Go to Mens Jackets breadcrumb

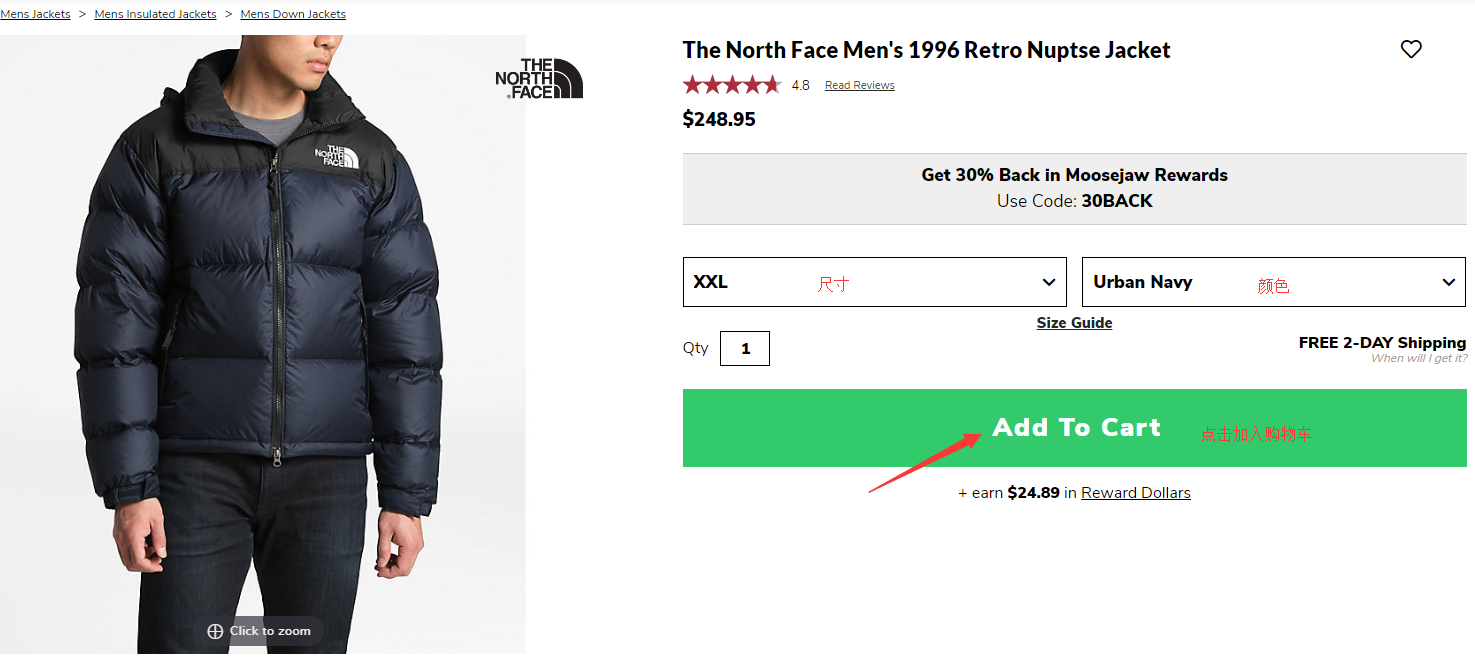36,14
